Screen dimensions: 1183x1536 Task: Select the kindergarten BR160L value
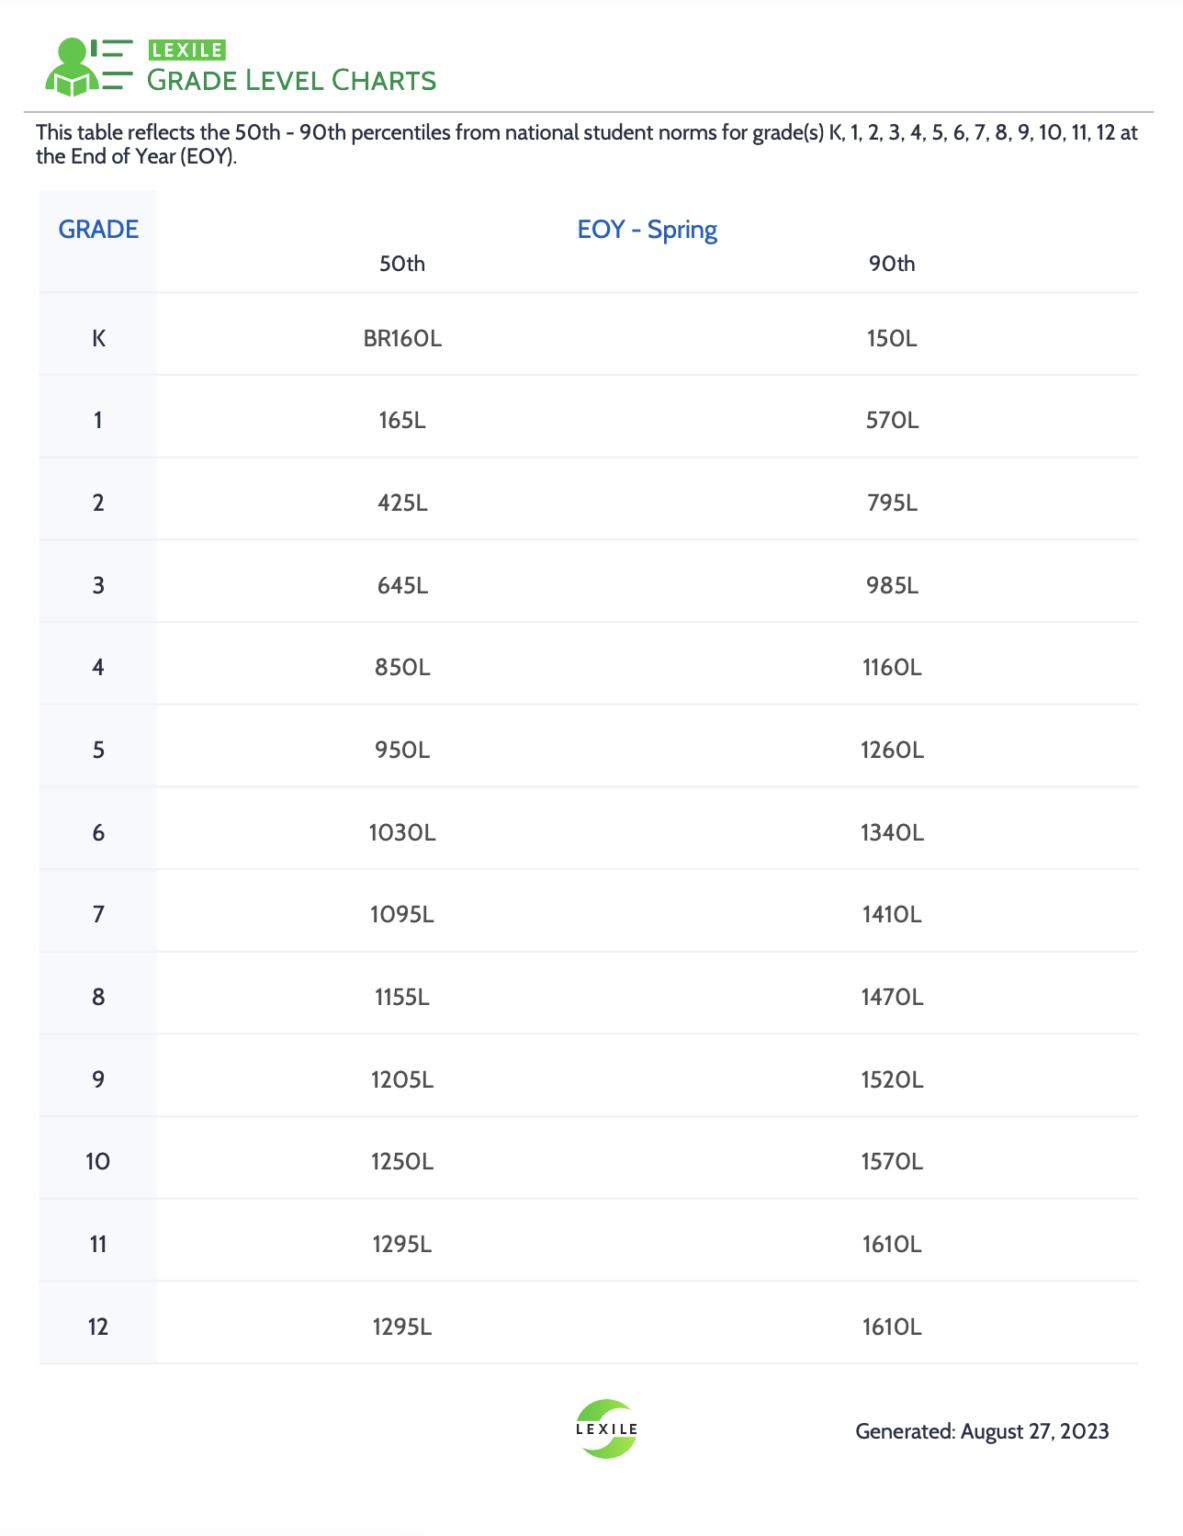(402, 338)
